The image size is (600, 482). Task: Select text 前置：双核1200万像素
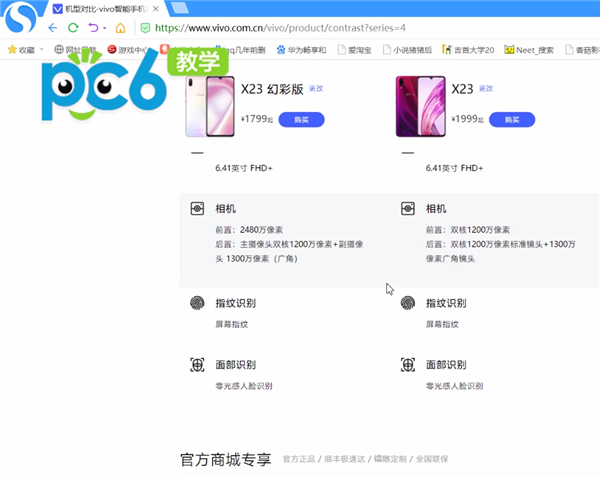pos(468,230)
